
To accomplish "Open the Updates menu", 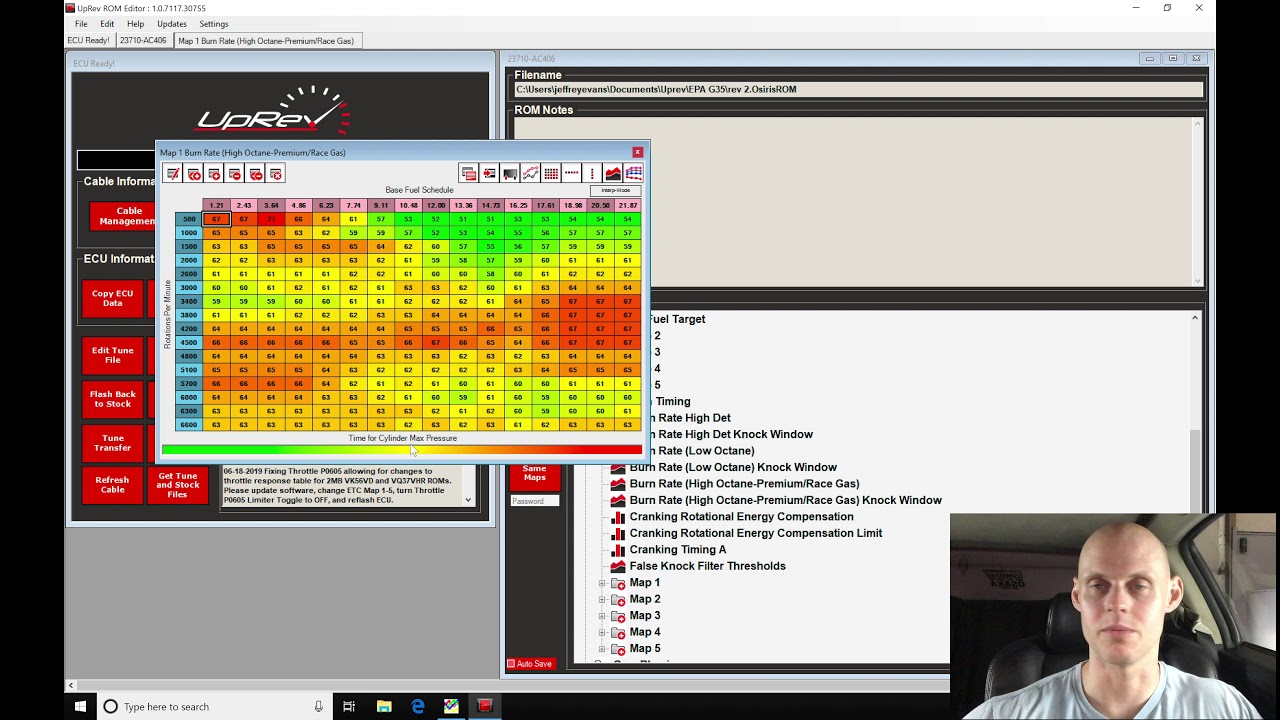I will pos(172,24).
